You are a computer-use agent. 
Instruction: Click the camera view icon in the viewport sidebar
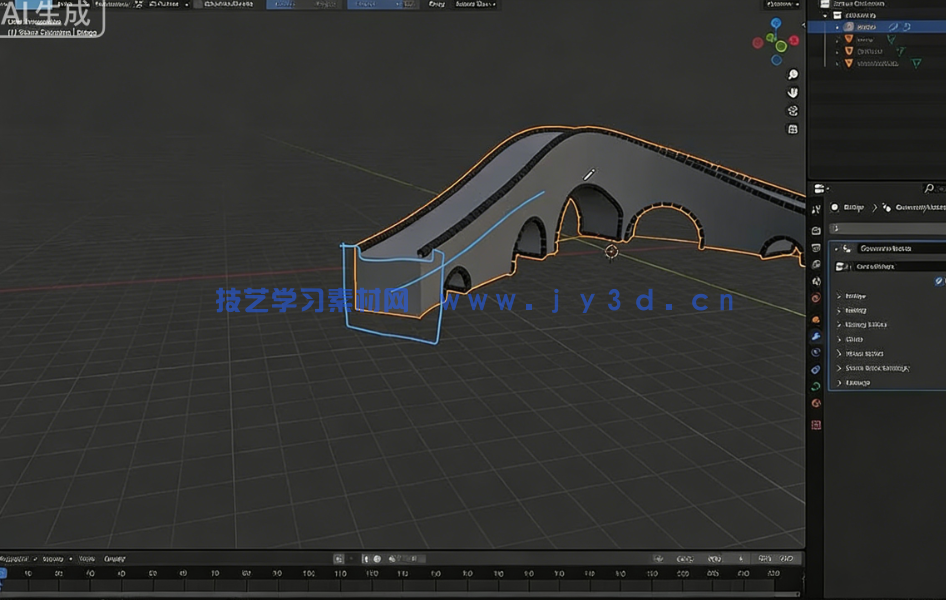(x=793, y=111)
